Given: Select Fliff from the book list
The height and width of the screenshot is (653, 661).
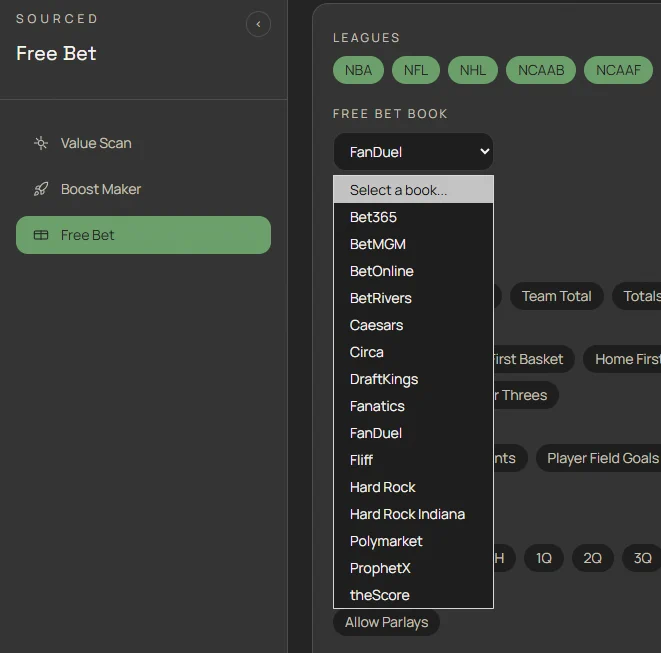Looking at the screenshot, I should tap(413, 460).
